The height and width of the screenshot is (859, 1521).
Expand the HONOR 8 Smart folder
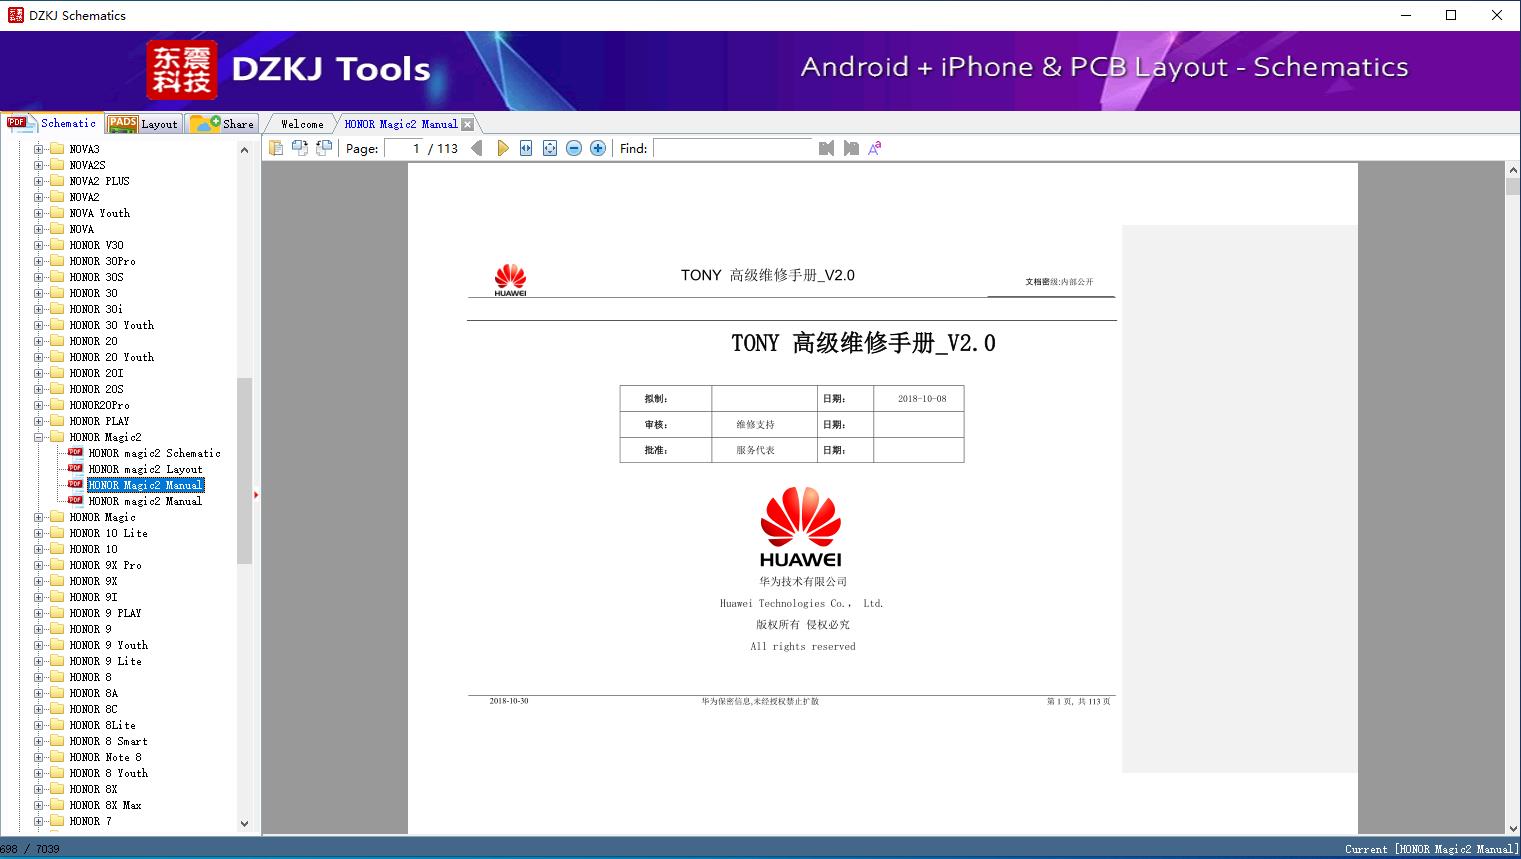pyautogui.click(x=39, y=741)
